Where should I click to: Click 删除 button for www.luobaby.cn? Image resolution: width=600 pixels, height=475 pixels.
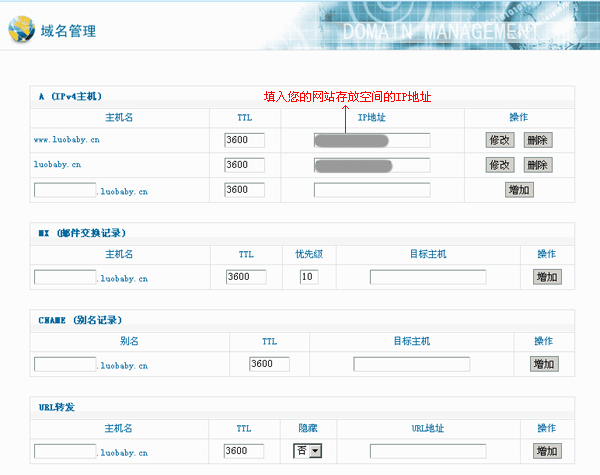coord(537,140)
